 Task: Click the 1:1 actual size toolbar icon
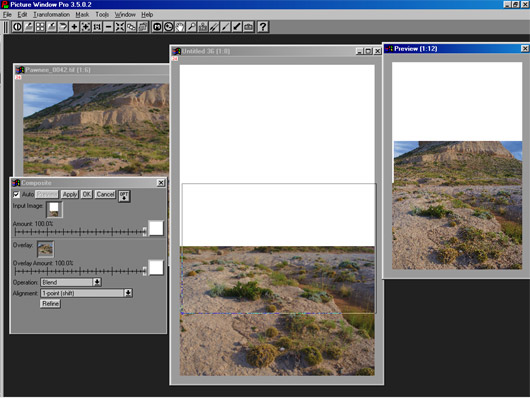[x=97, y=27]
